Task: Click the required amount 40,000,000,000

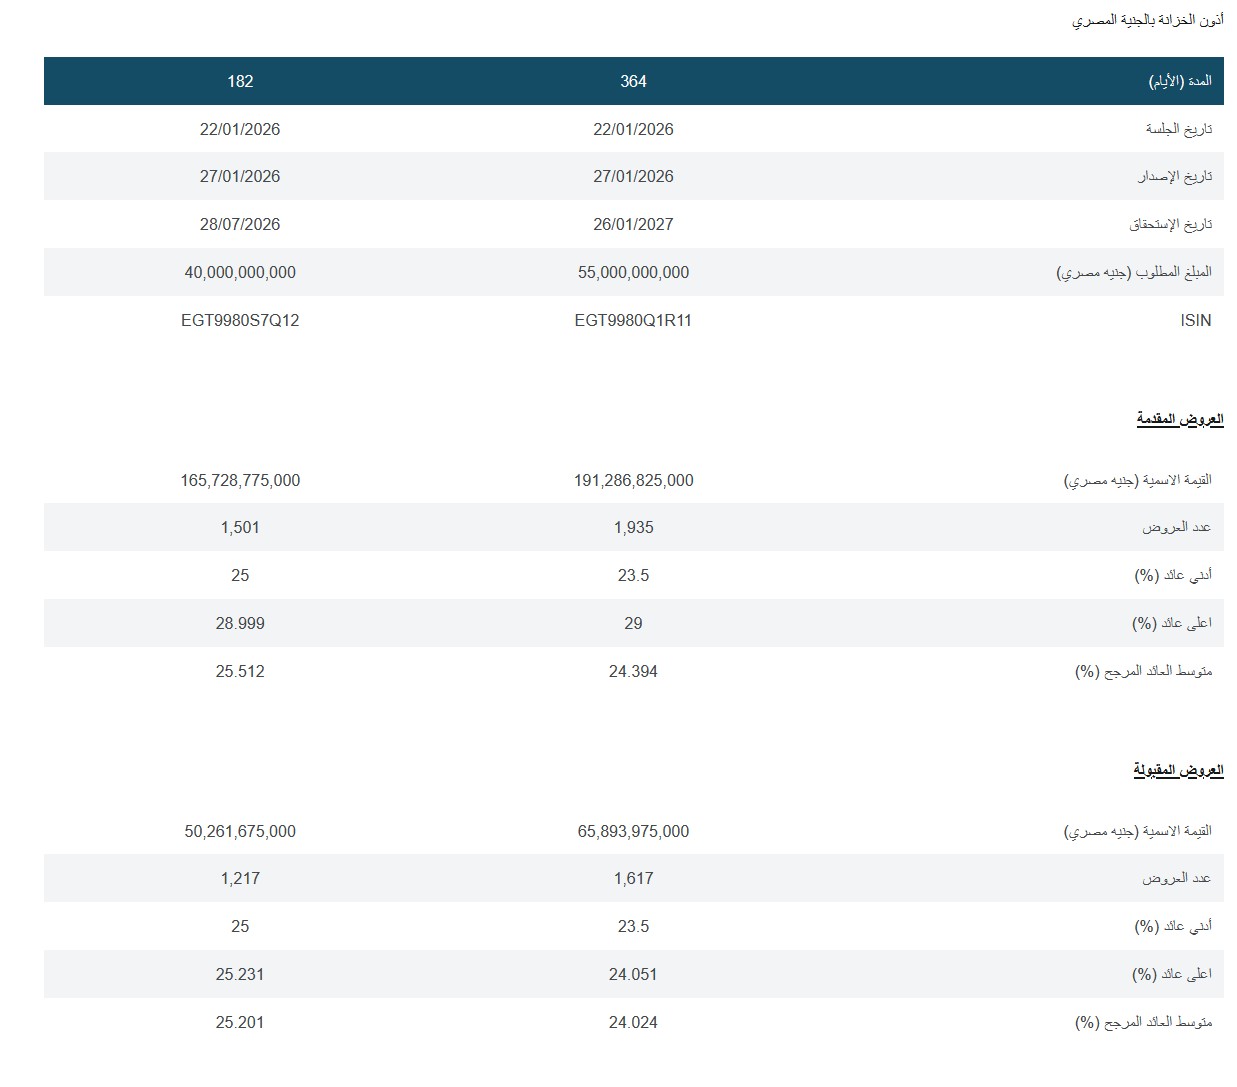Action: (240, 272)
